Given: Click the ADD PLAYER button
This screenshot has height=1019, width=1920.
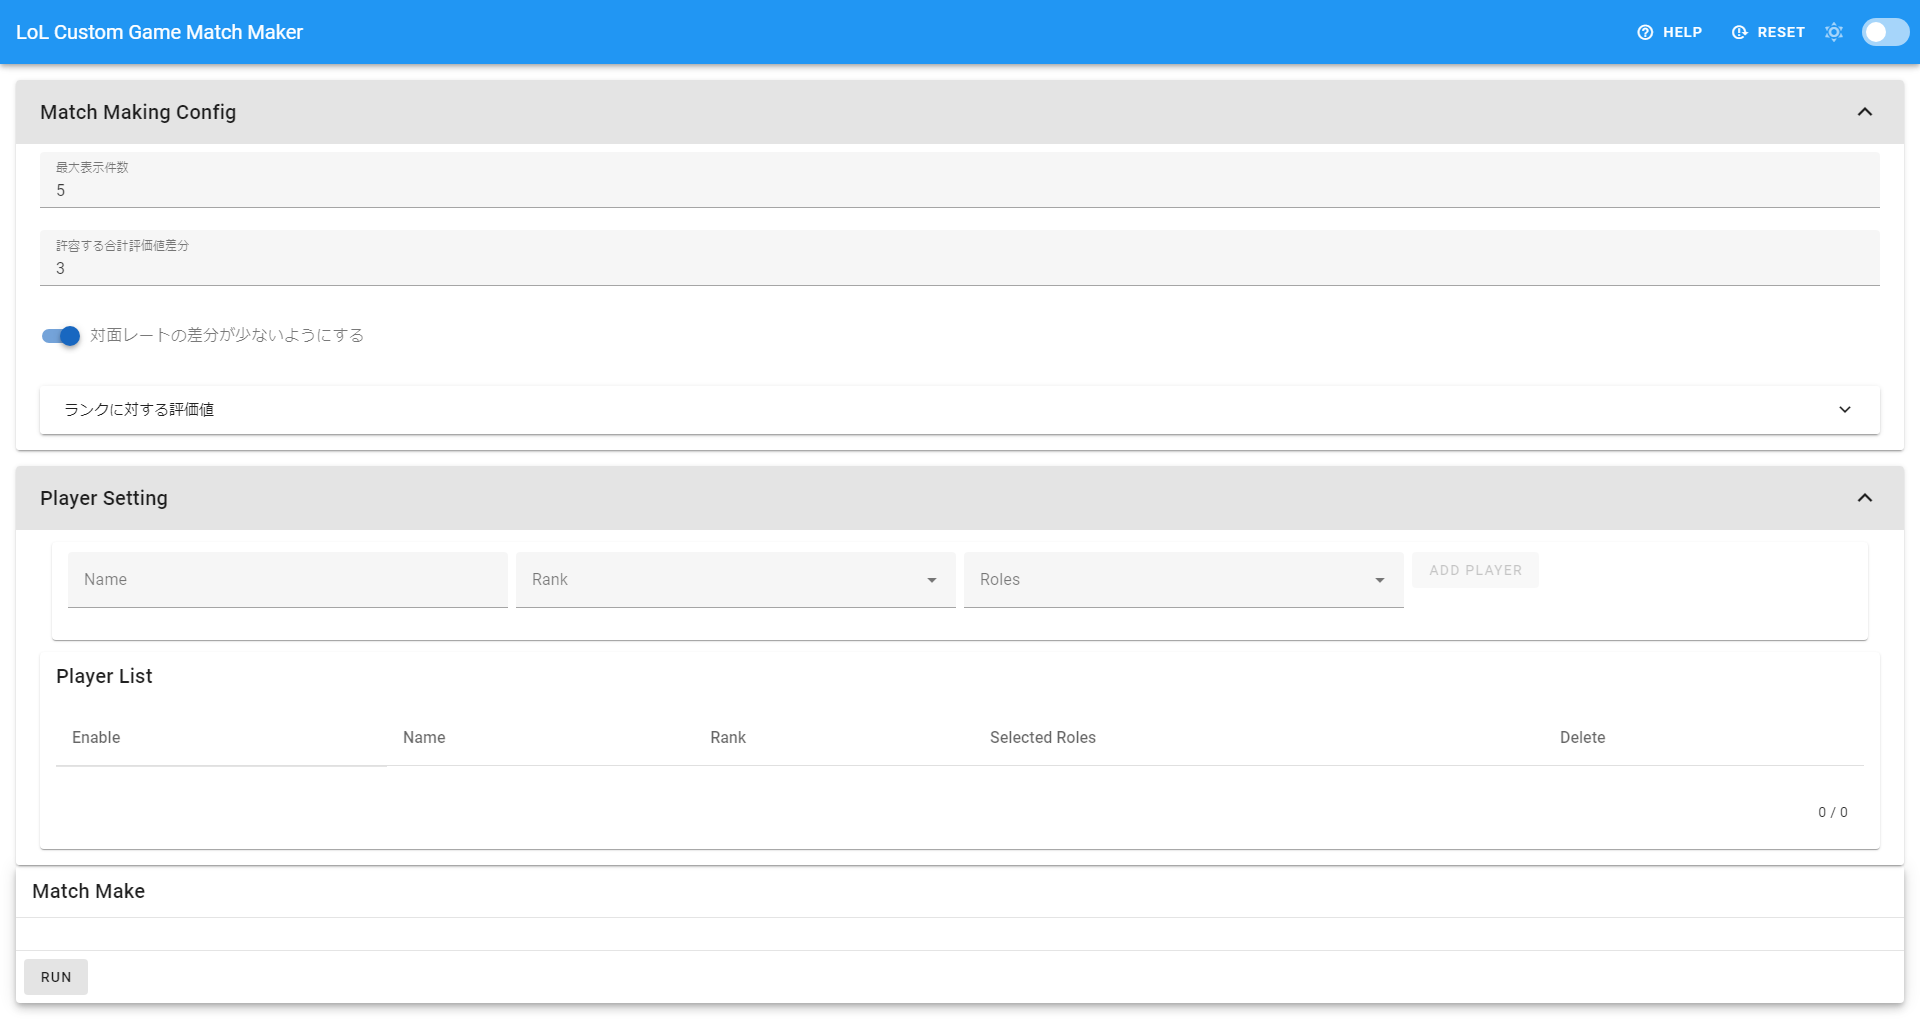Looking at the screenshot, I should [1475, 570].
